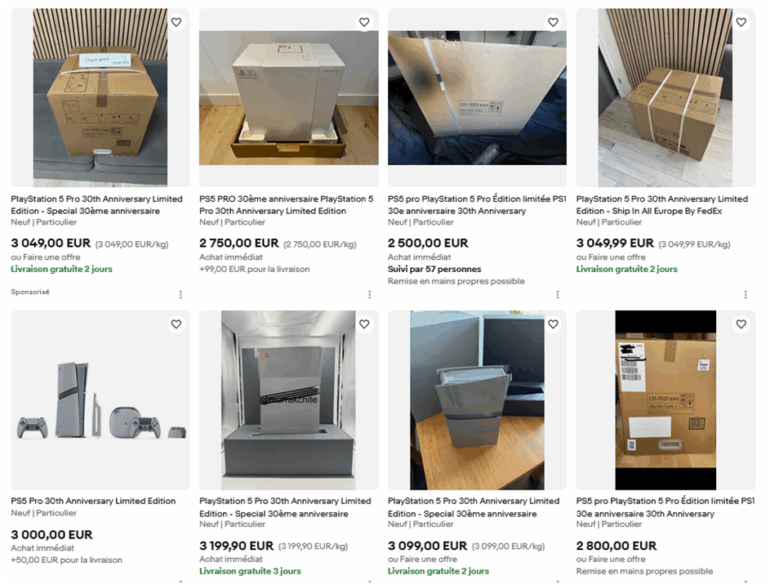Click heart icon on 3 099,00 EUR listing
This screenshot has width=770, height=585.
pos(553,324)
